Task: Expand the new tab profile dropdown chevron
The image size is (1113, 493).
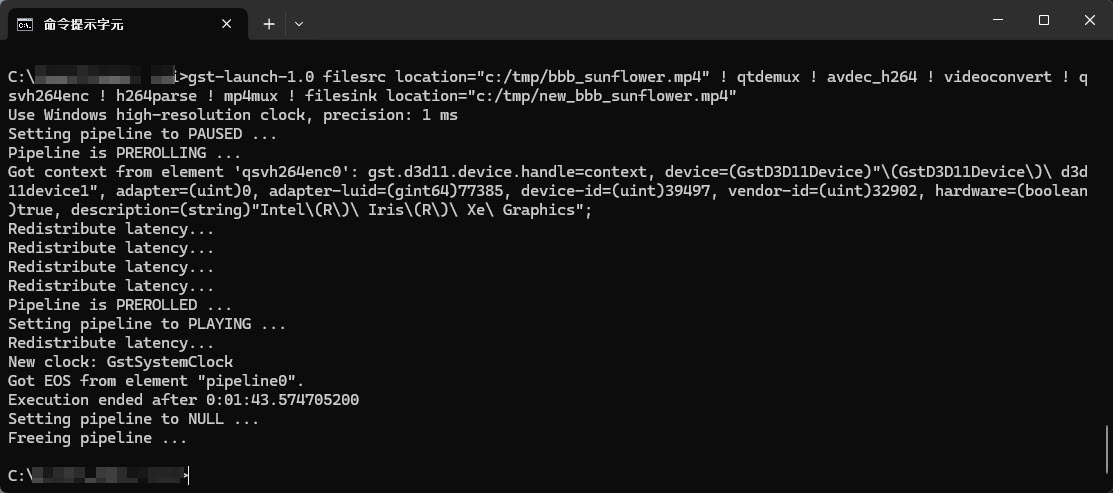Action: 299,24
